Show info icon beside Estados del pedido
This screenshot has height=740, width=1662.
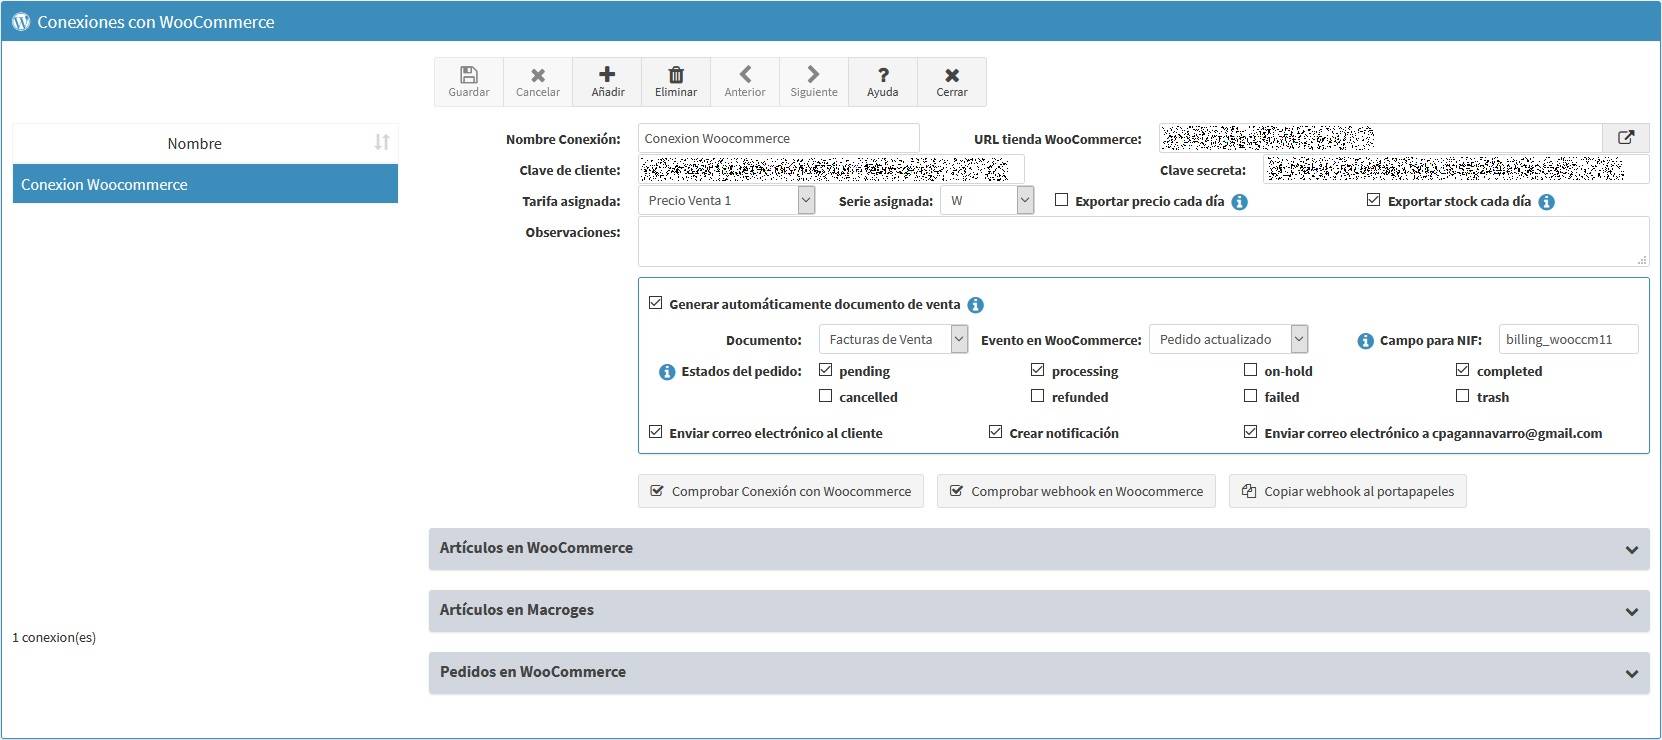667,372
